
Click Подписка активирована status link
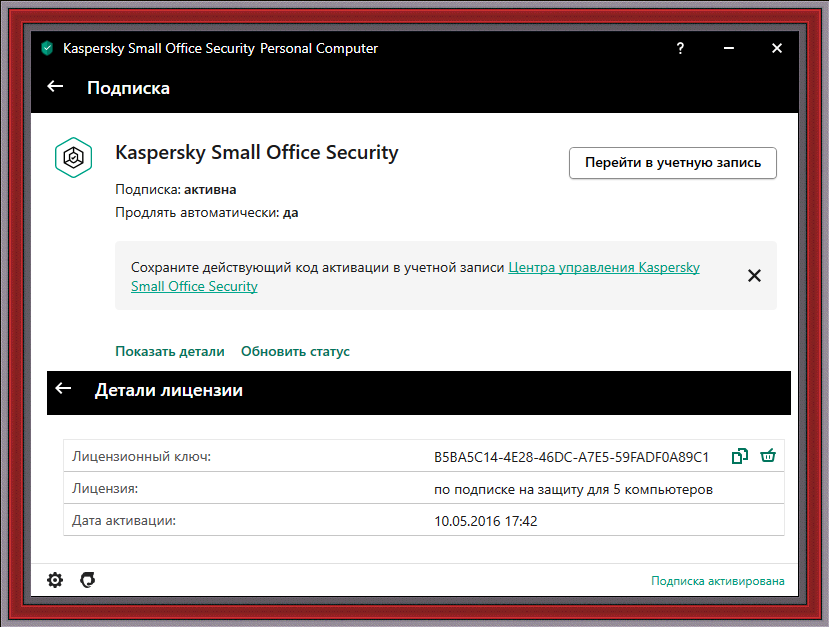tap(717, 581)
